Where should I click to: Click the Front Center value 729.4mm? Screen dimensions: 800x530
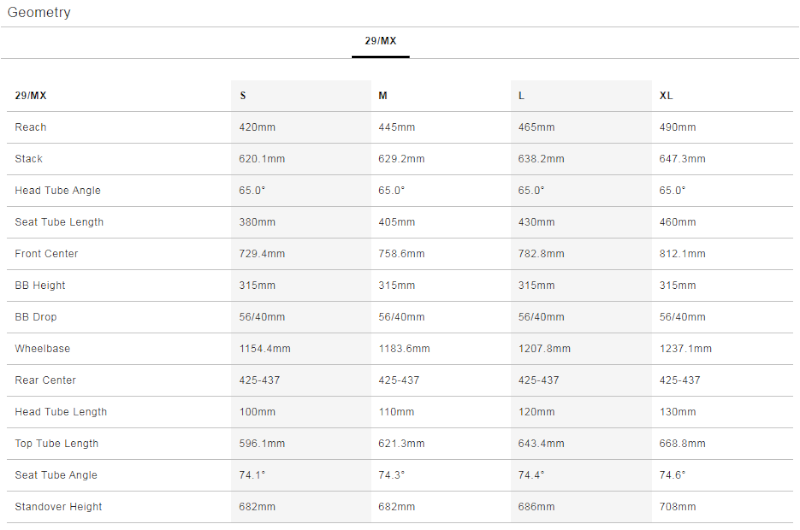click(x=262, y=254)
